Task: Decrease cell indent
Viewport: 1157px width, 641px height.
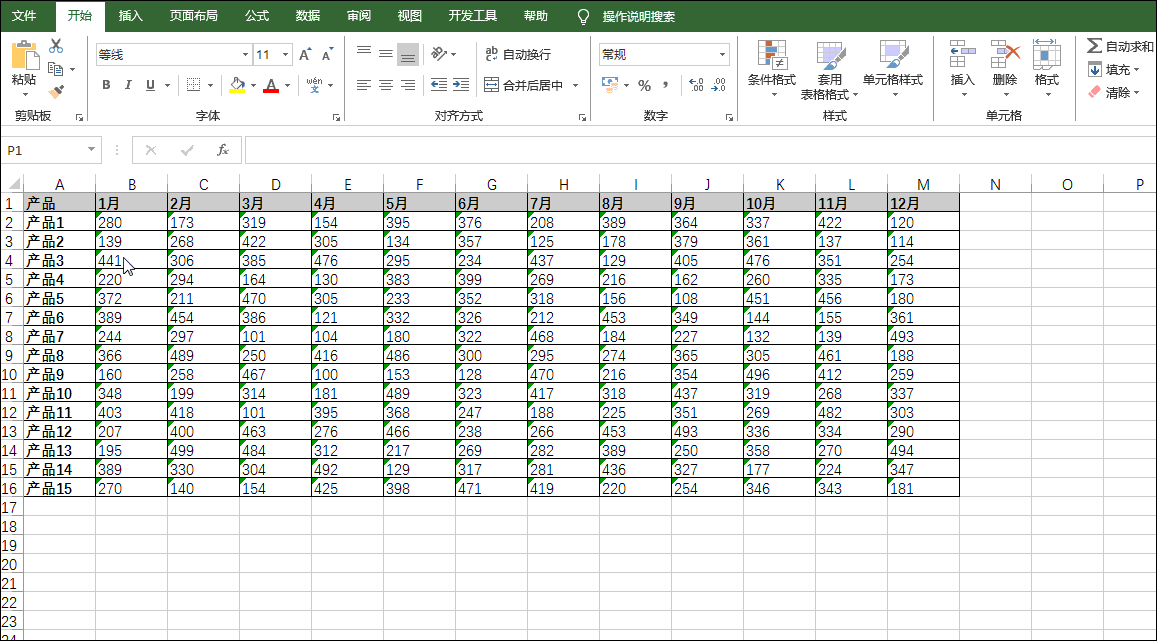Action: (439, 85)
